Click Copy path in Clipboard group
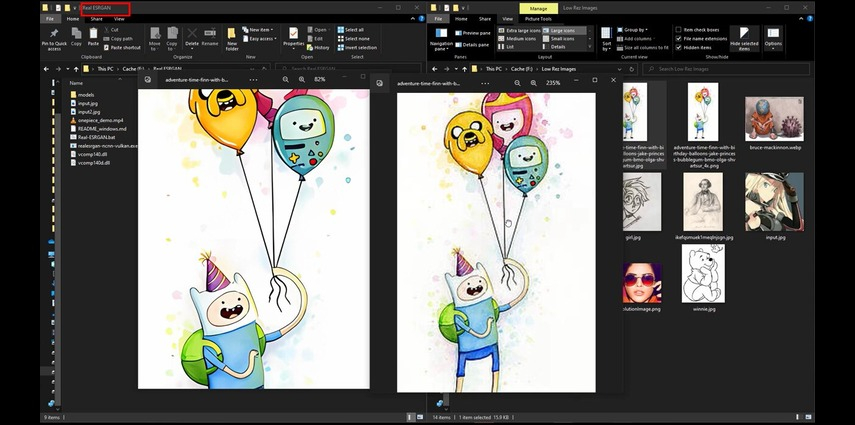This screenshot has height=425, width=855. 118,39
